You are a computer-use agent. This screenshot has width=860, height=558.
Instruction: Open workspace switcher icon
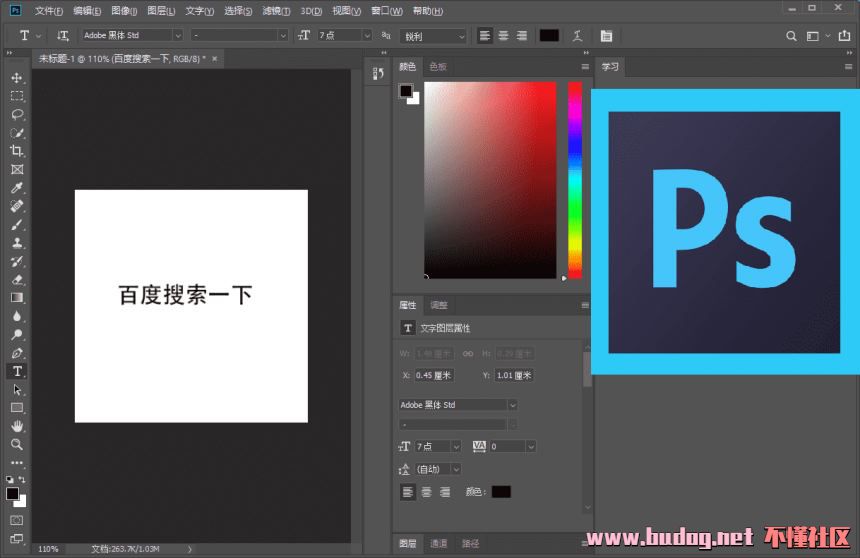coord(813,36)
